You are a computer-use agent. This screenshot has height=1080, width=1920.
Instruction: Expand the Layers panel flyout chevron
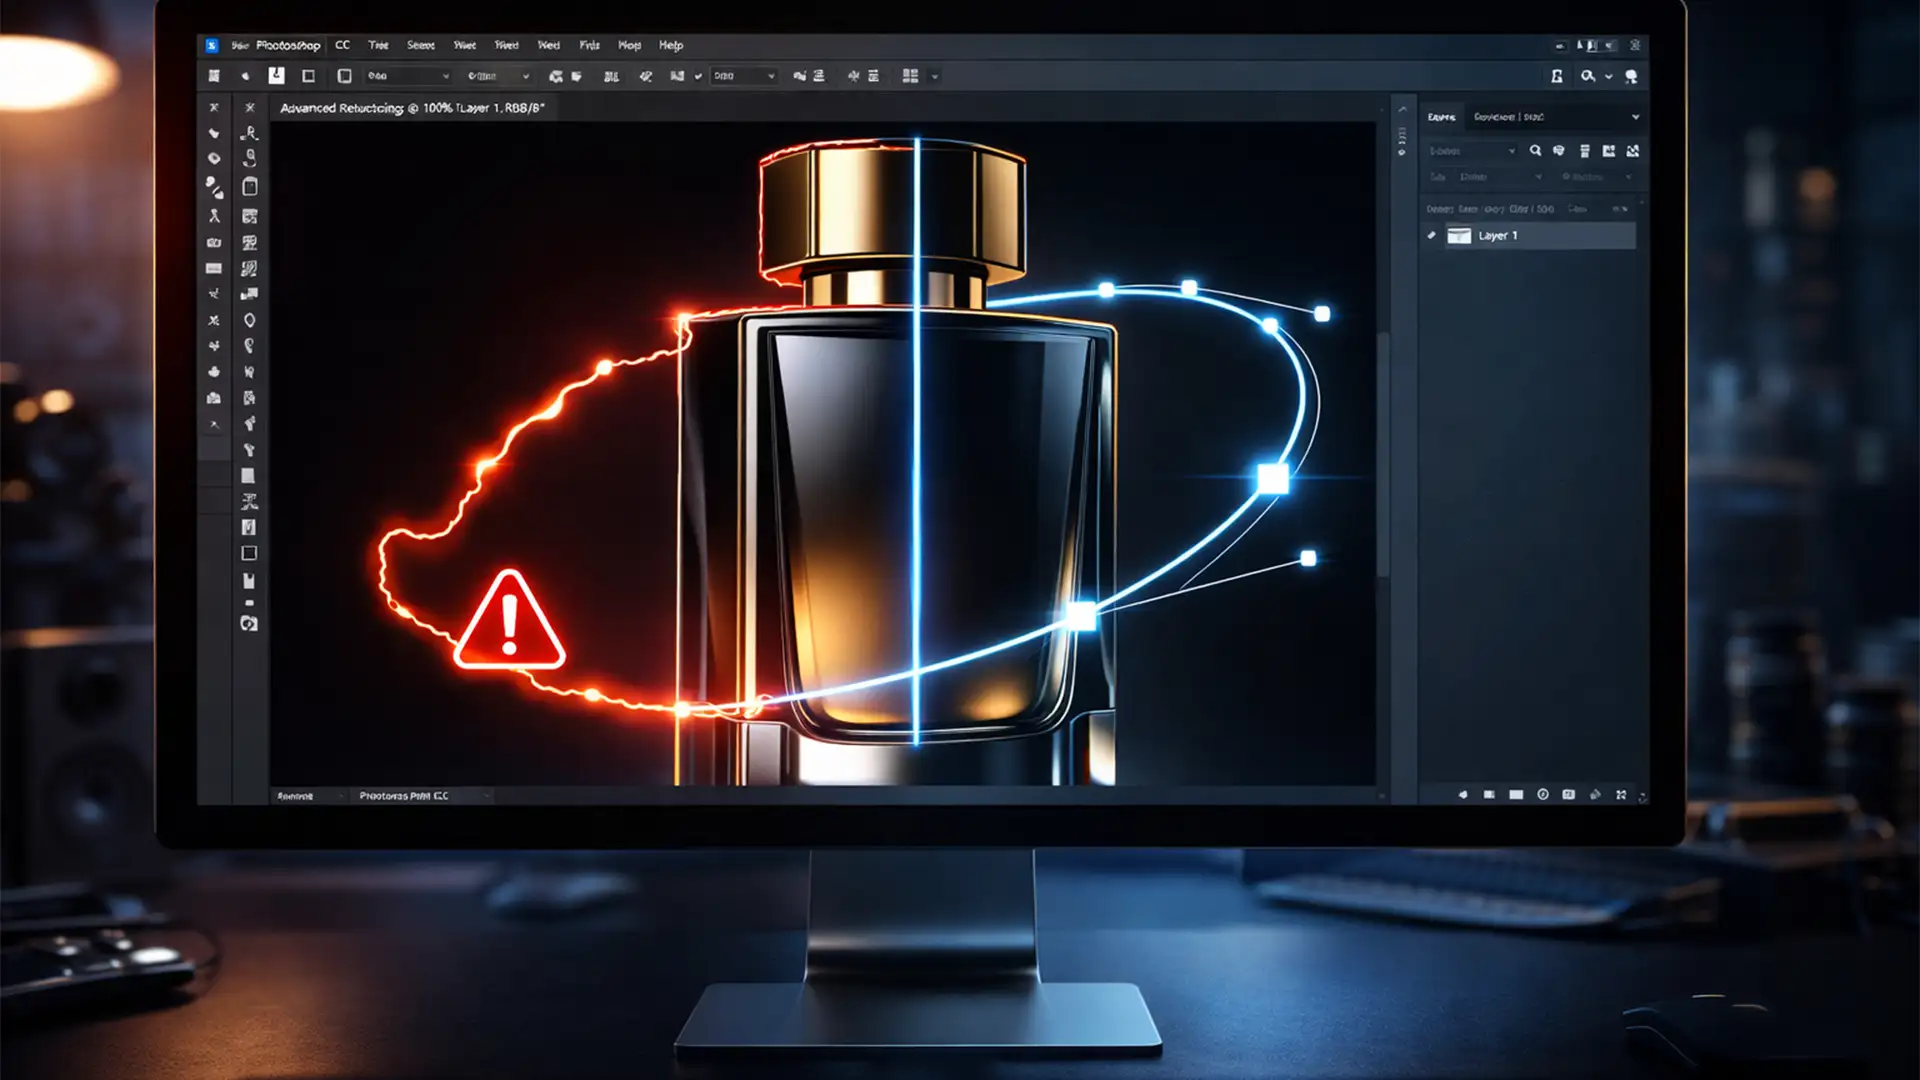click(1636, 117)
